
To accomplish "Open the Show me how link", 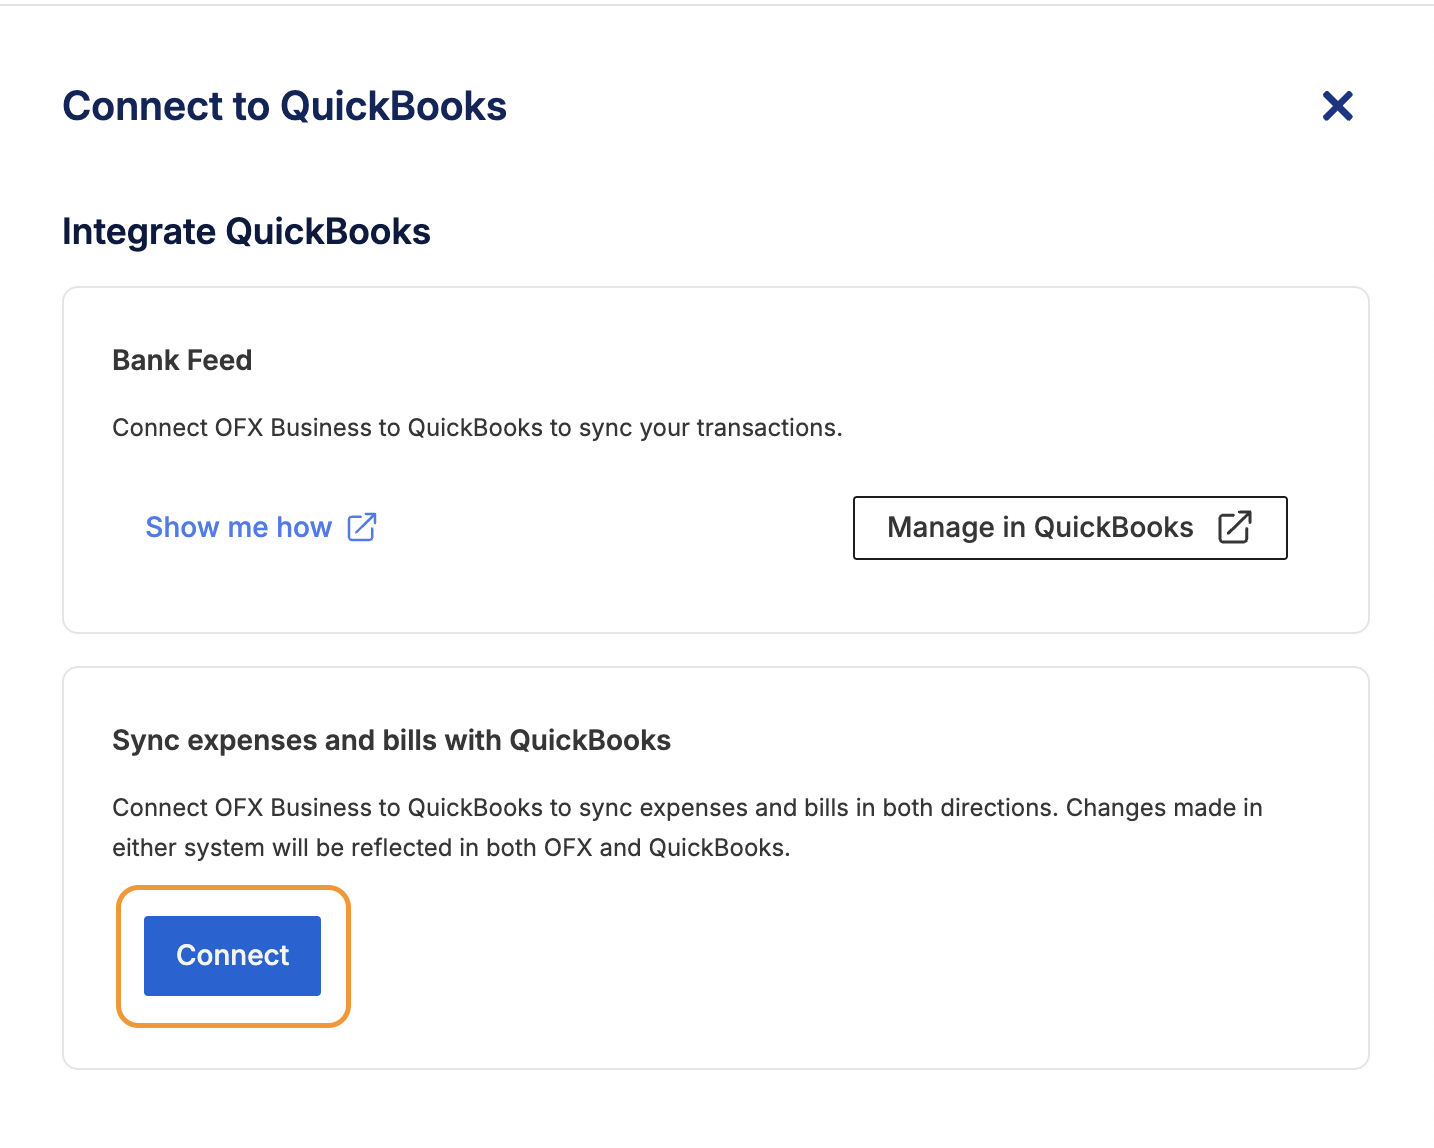I will point(239,527).
